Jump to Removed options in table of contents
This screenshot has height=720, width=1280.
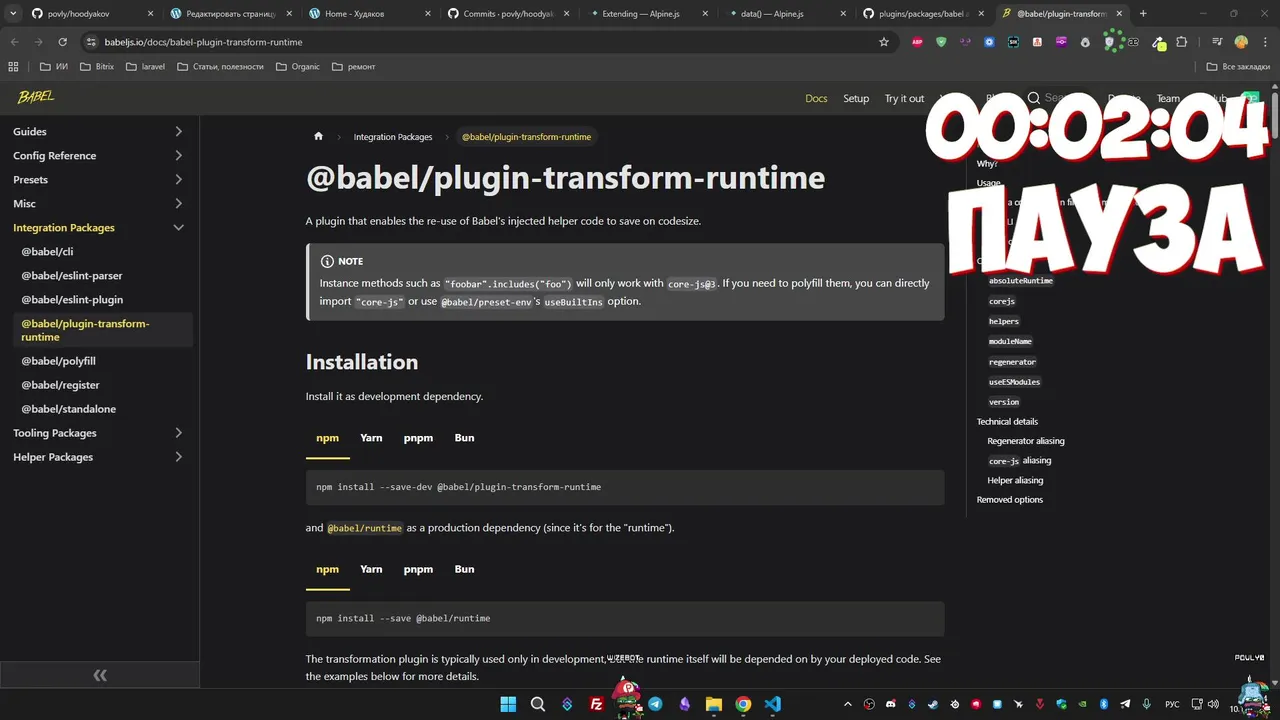(1009, 500)
